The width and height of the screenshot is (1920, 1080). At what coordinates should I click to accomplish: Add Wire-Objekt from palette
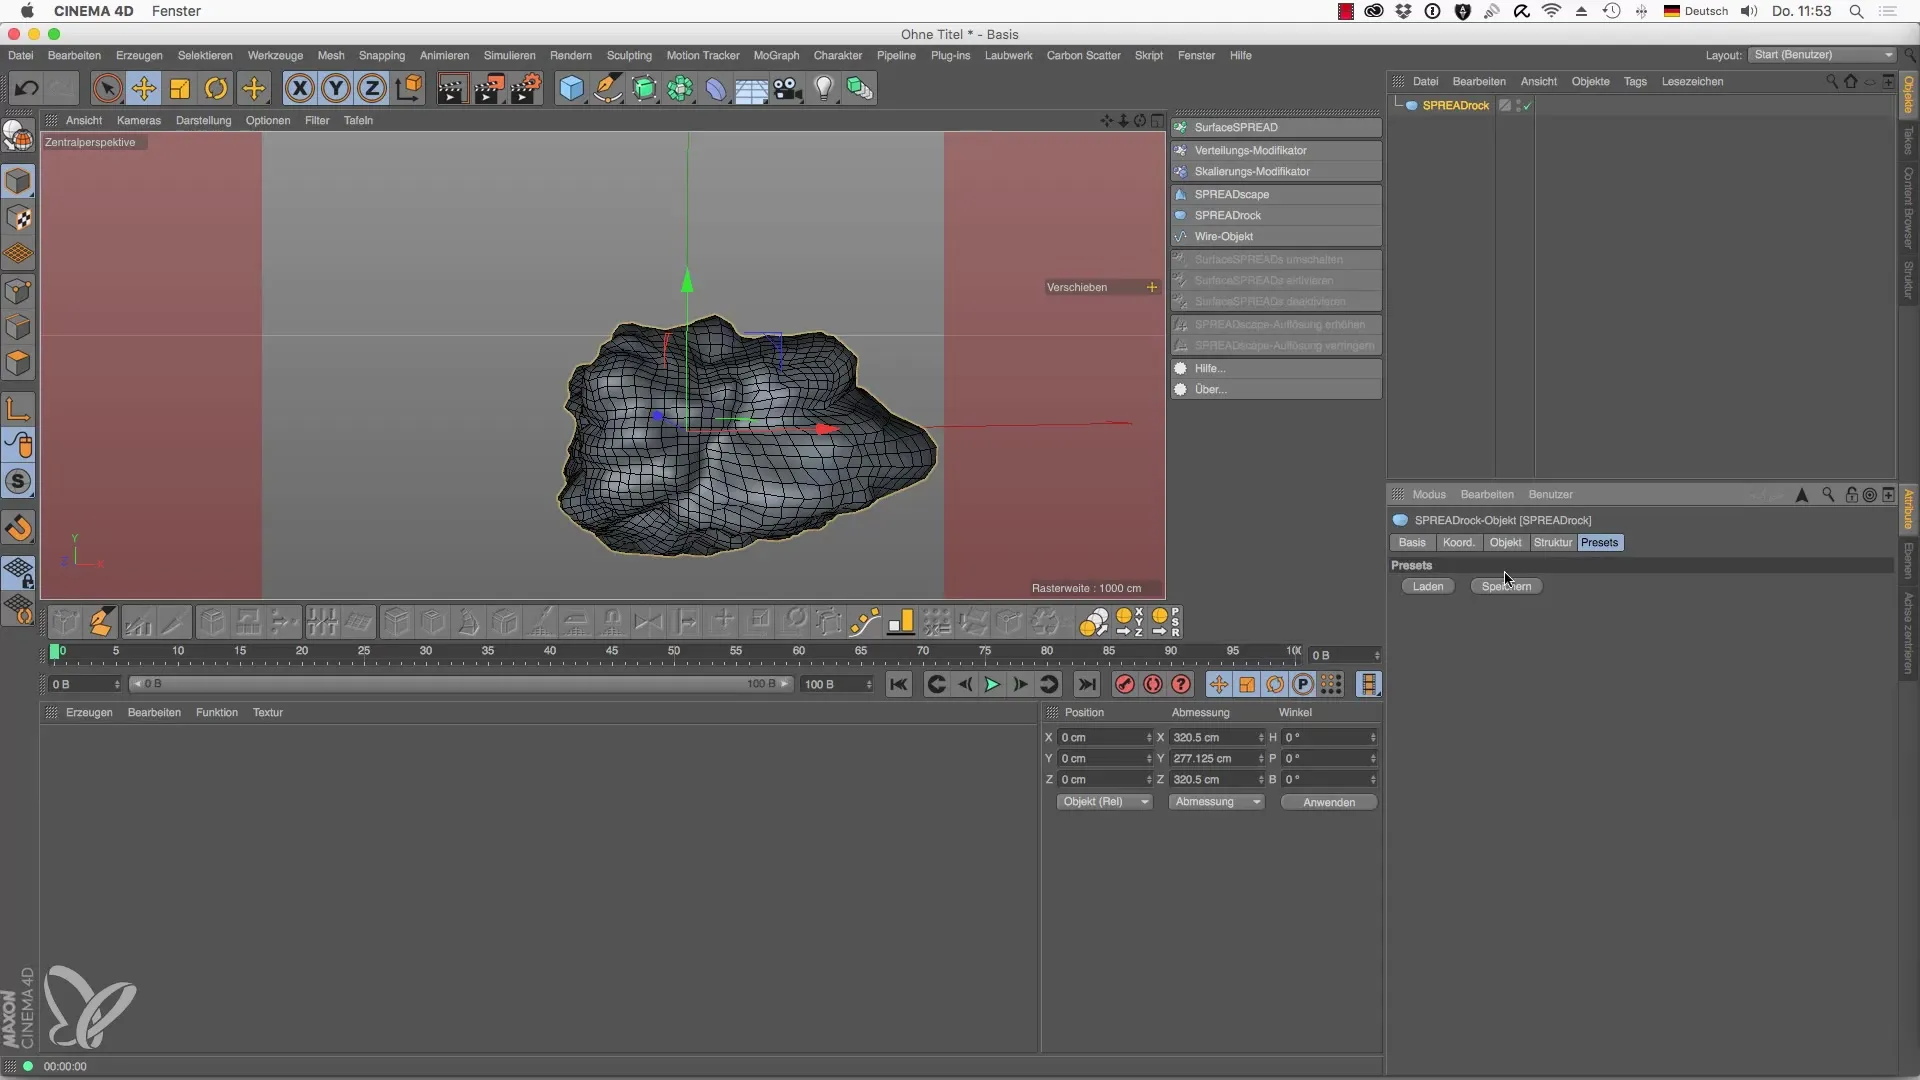pos(1277,237)
